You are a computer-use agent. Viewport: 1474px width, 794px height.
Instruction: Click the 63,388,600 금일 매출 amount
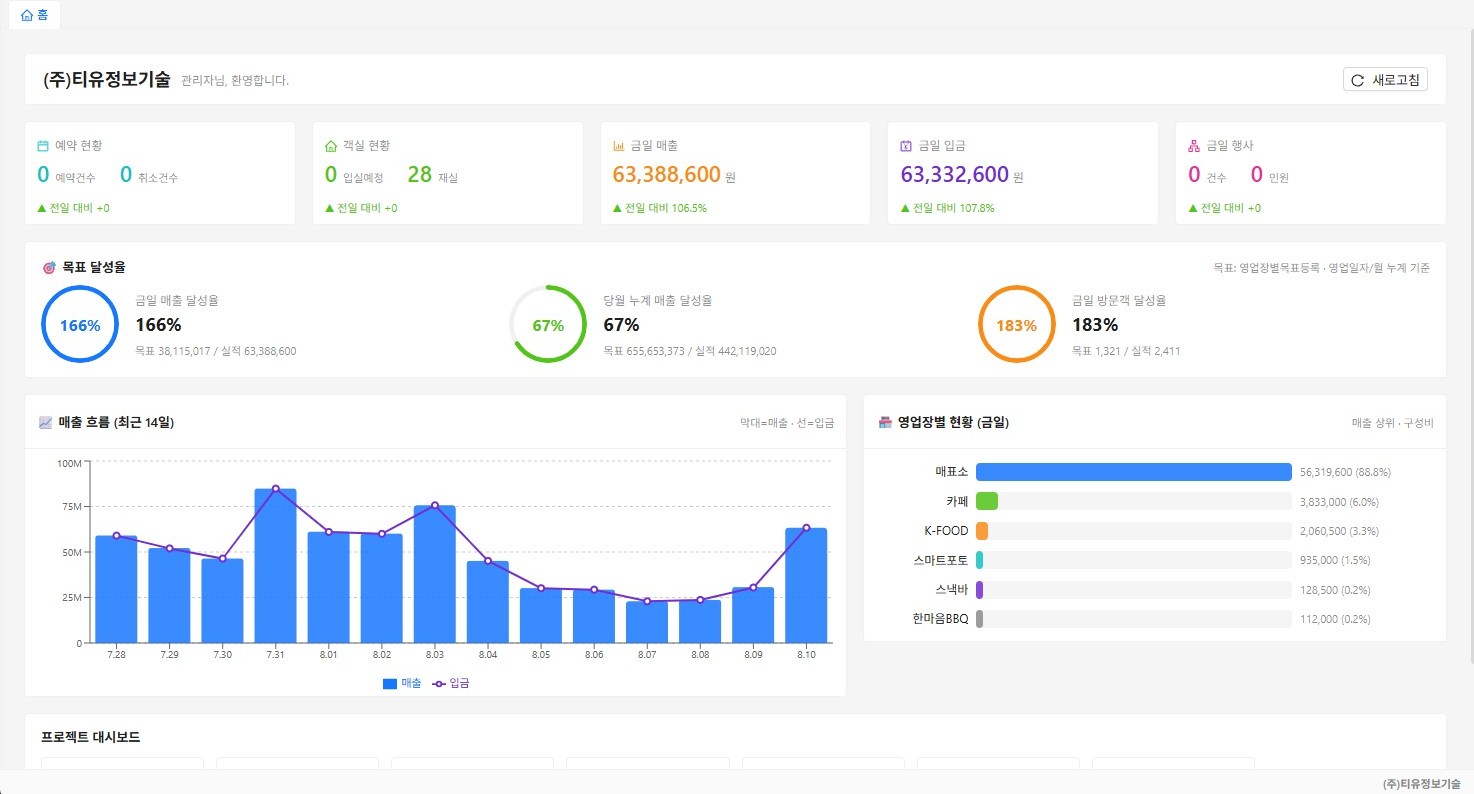(x=667, y=175)
